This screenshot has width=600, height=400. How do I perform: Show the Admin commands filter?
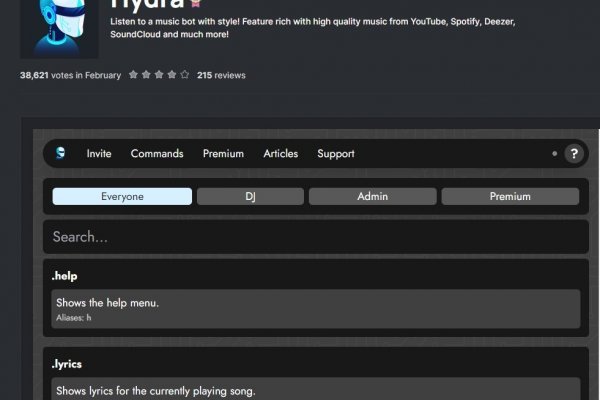pos(372,197)
